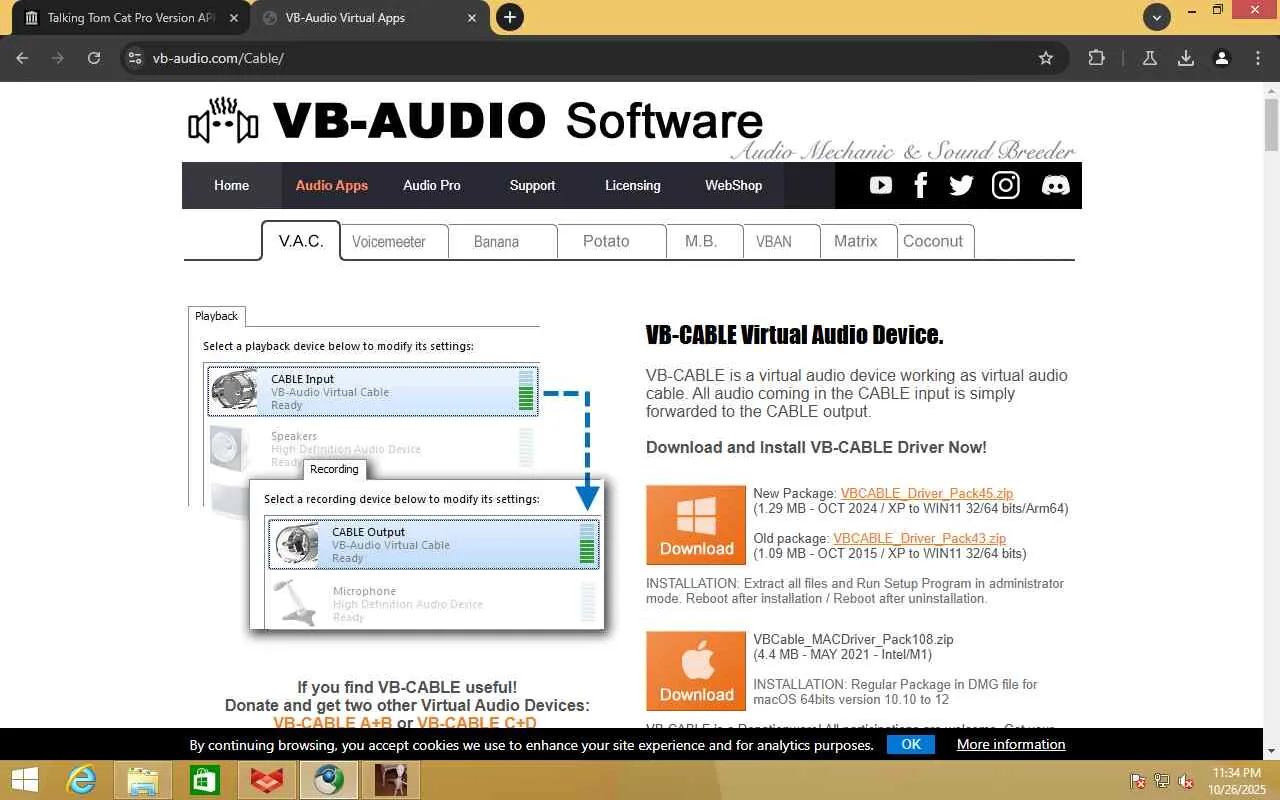1280x800 pixels.
Task: Click the 'VB-CABLE Virtual Audio Device.' heading
Action: (795, 335)
